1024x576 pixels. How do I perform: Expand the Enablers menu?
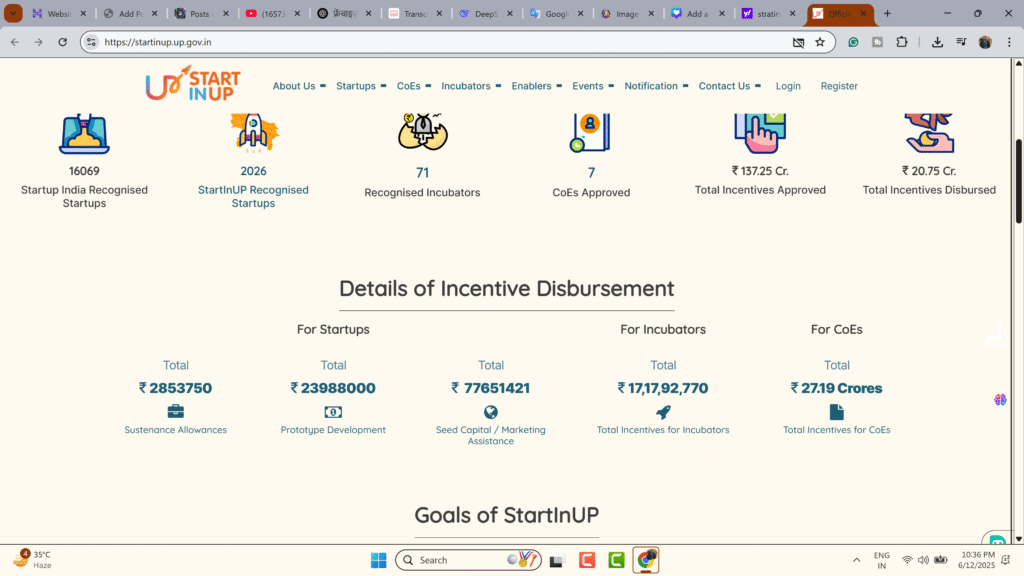click(537, 86)
